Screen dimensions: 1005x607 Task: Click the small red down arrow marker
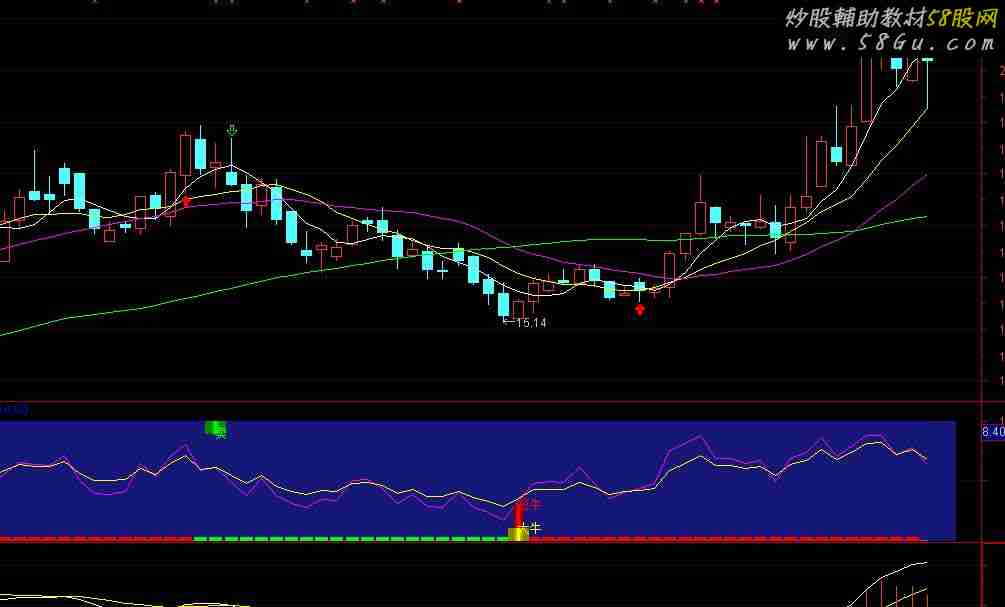(x=186, y=203)
